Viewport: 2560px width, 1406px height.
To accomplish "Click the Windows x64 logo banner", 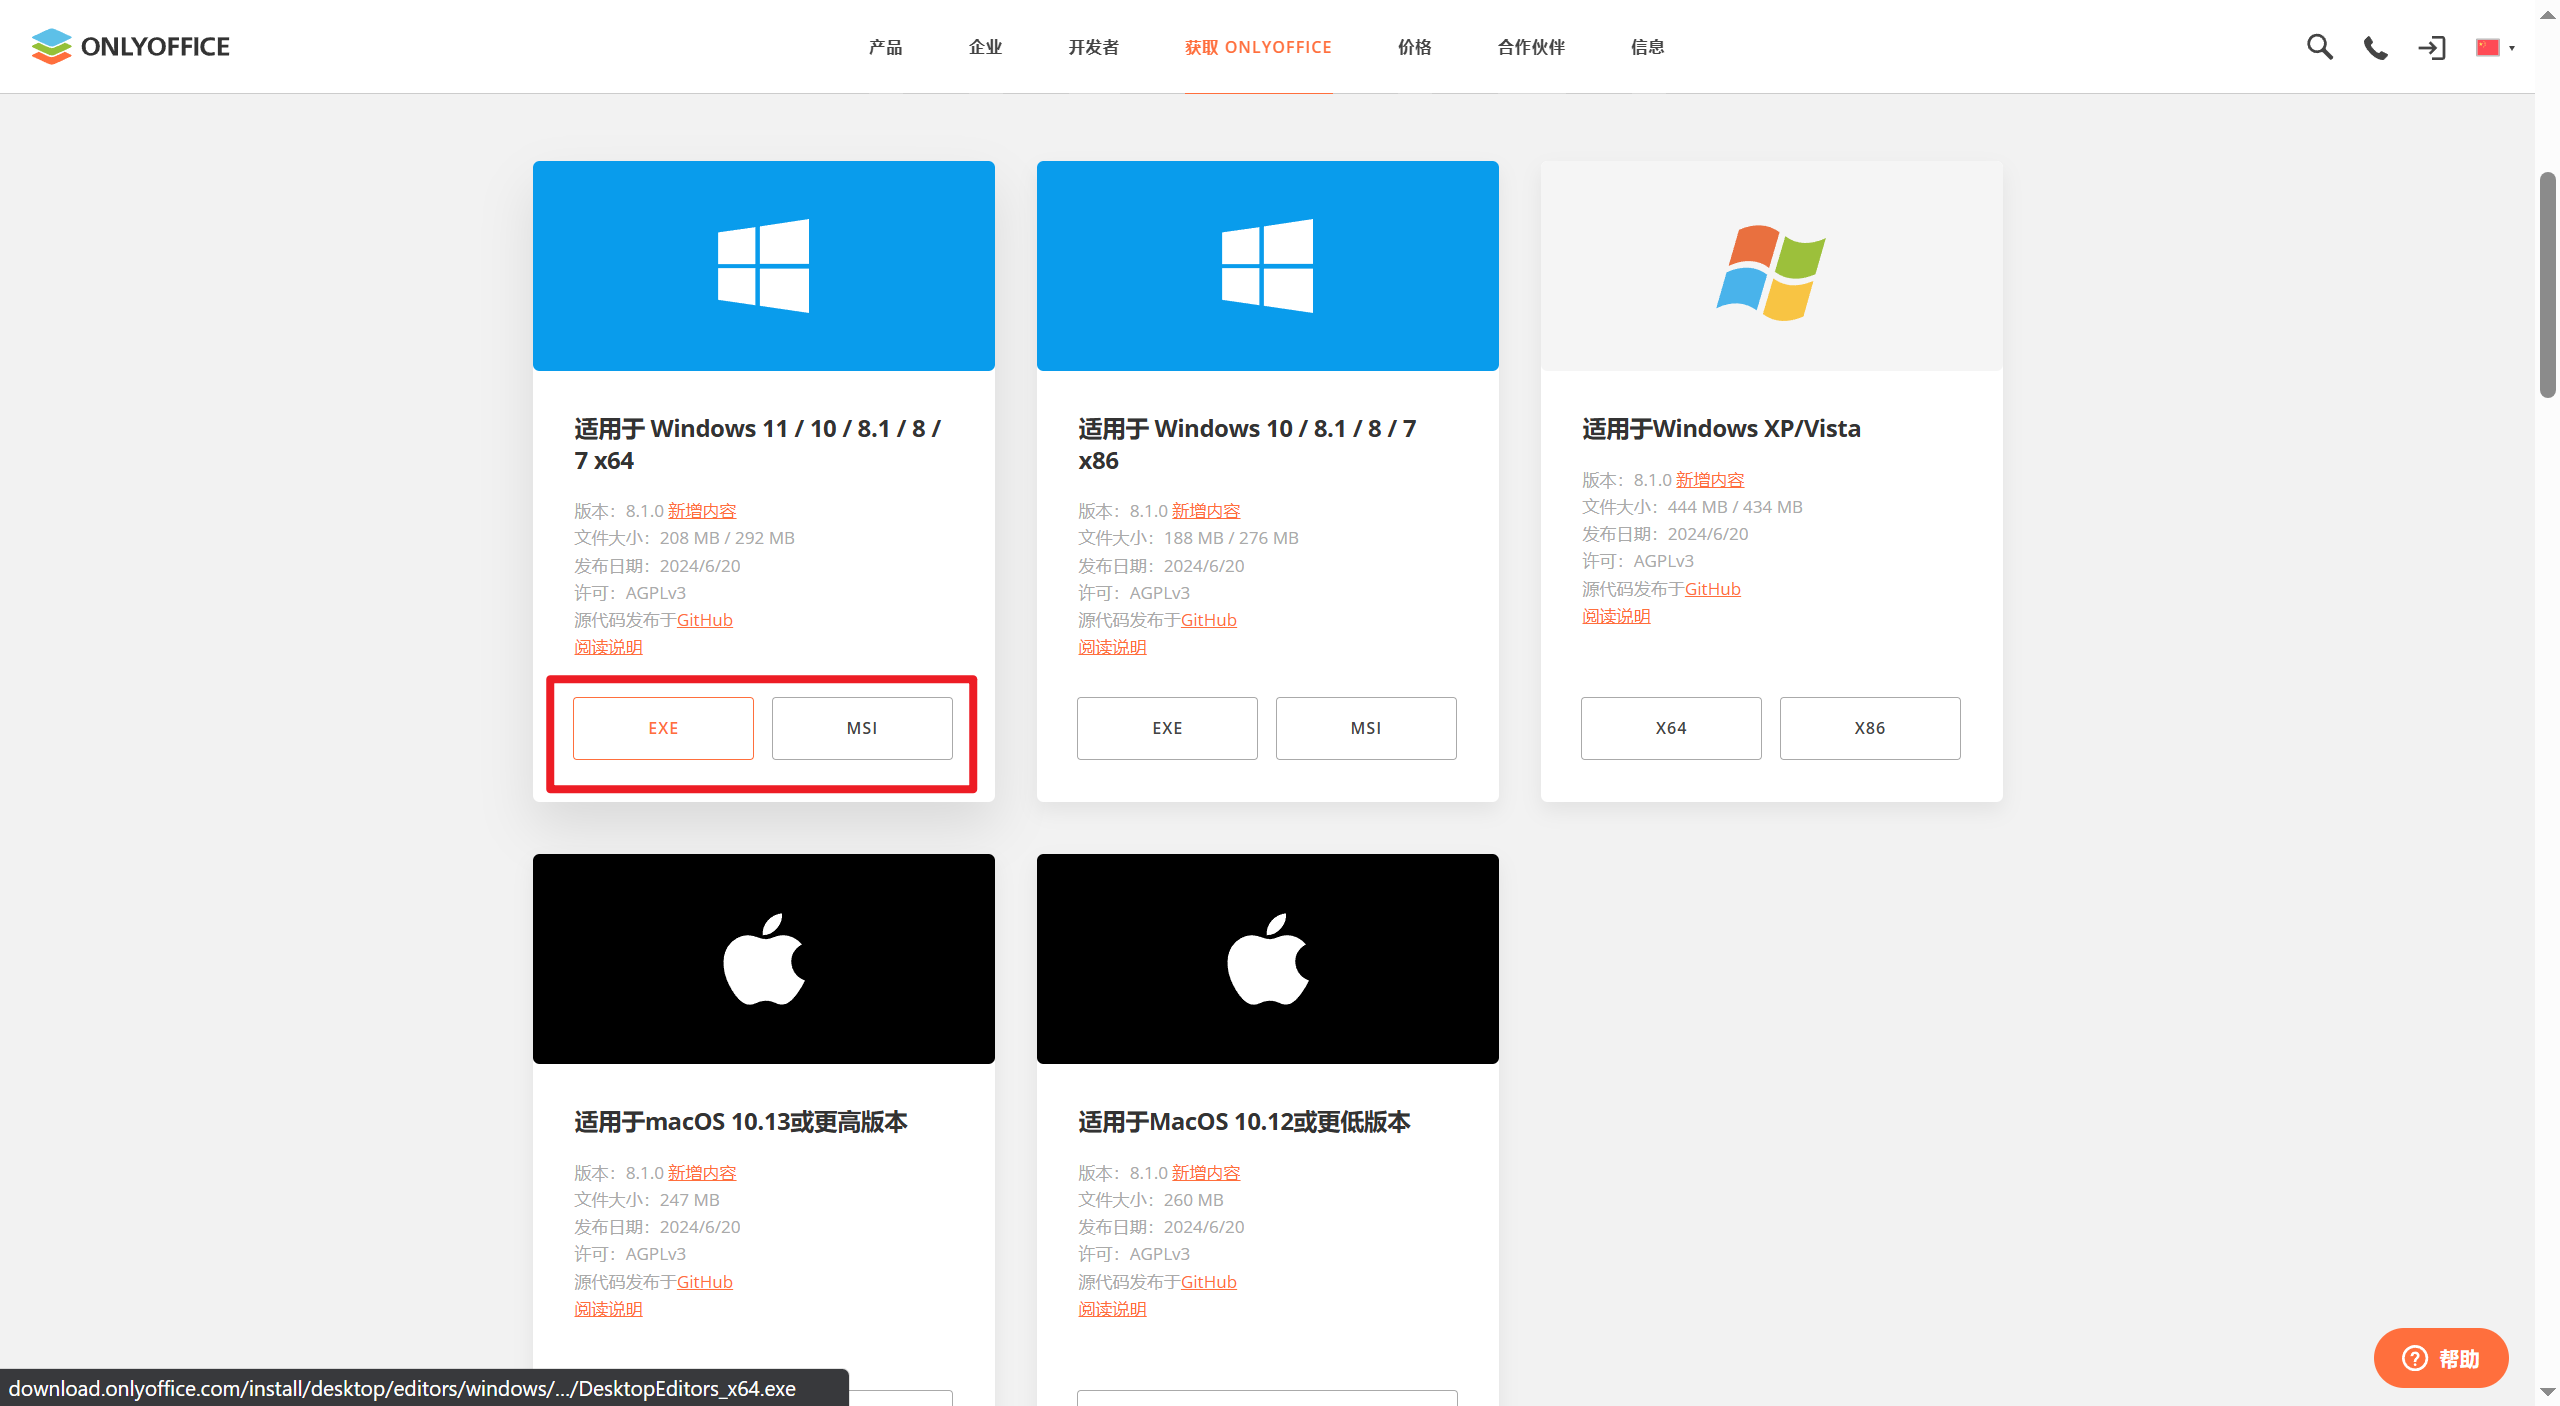I will coord(763,266).
